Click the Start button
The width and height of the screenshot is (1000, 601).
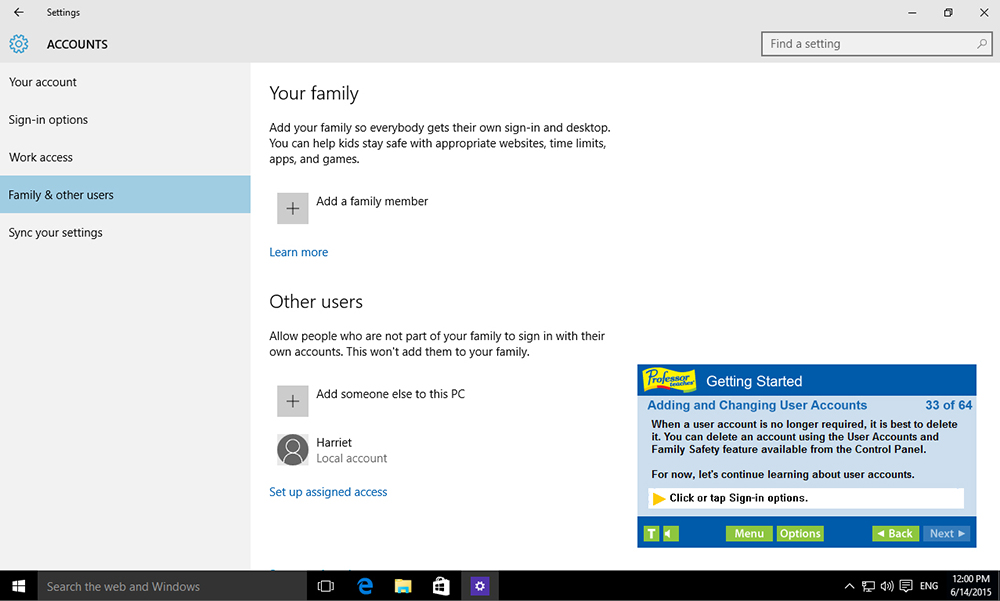point(16,586)
